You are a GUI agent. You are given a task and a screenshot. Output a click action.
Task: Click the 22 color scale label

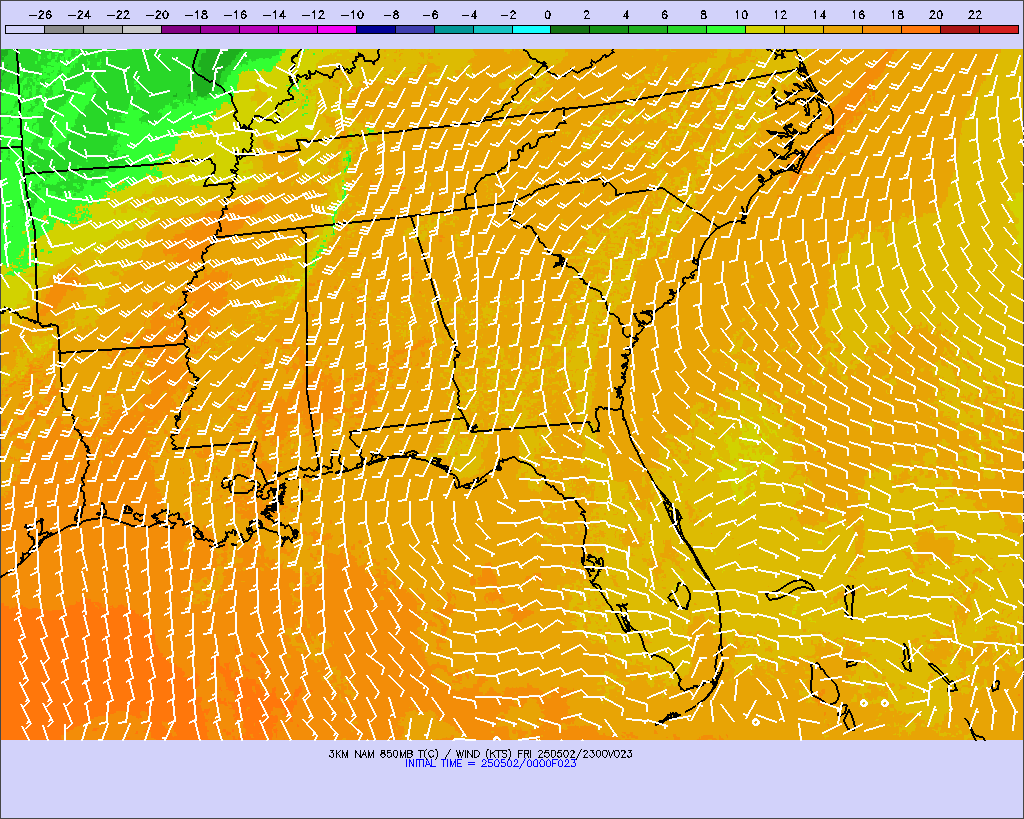[975, 15]
